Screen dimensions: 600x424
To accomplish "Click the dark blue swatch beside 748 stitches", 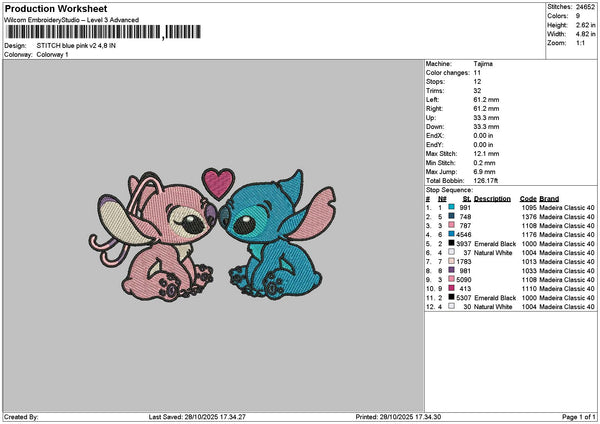I will pos(452,216).
